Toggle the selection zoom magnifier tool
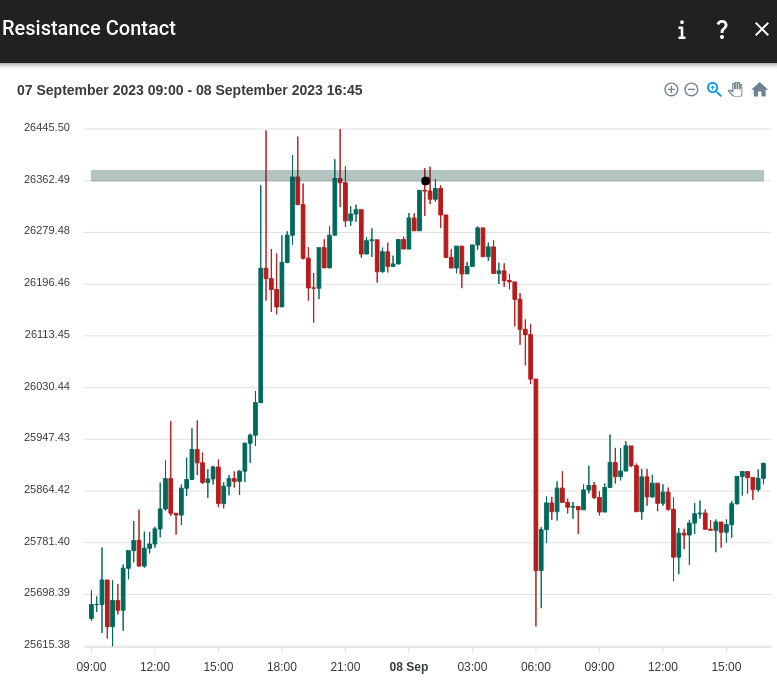Viewport: 777px width, 690px height. pos(714,90)
